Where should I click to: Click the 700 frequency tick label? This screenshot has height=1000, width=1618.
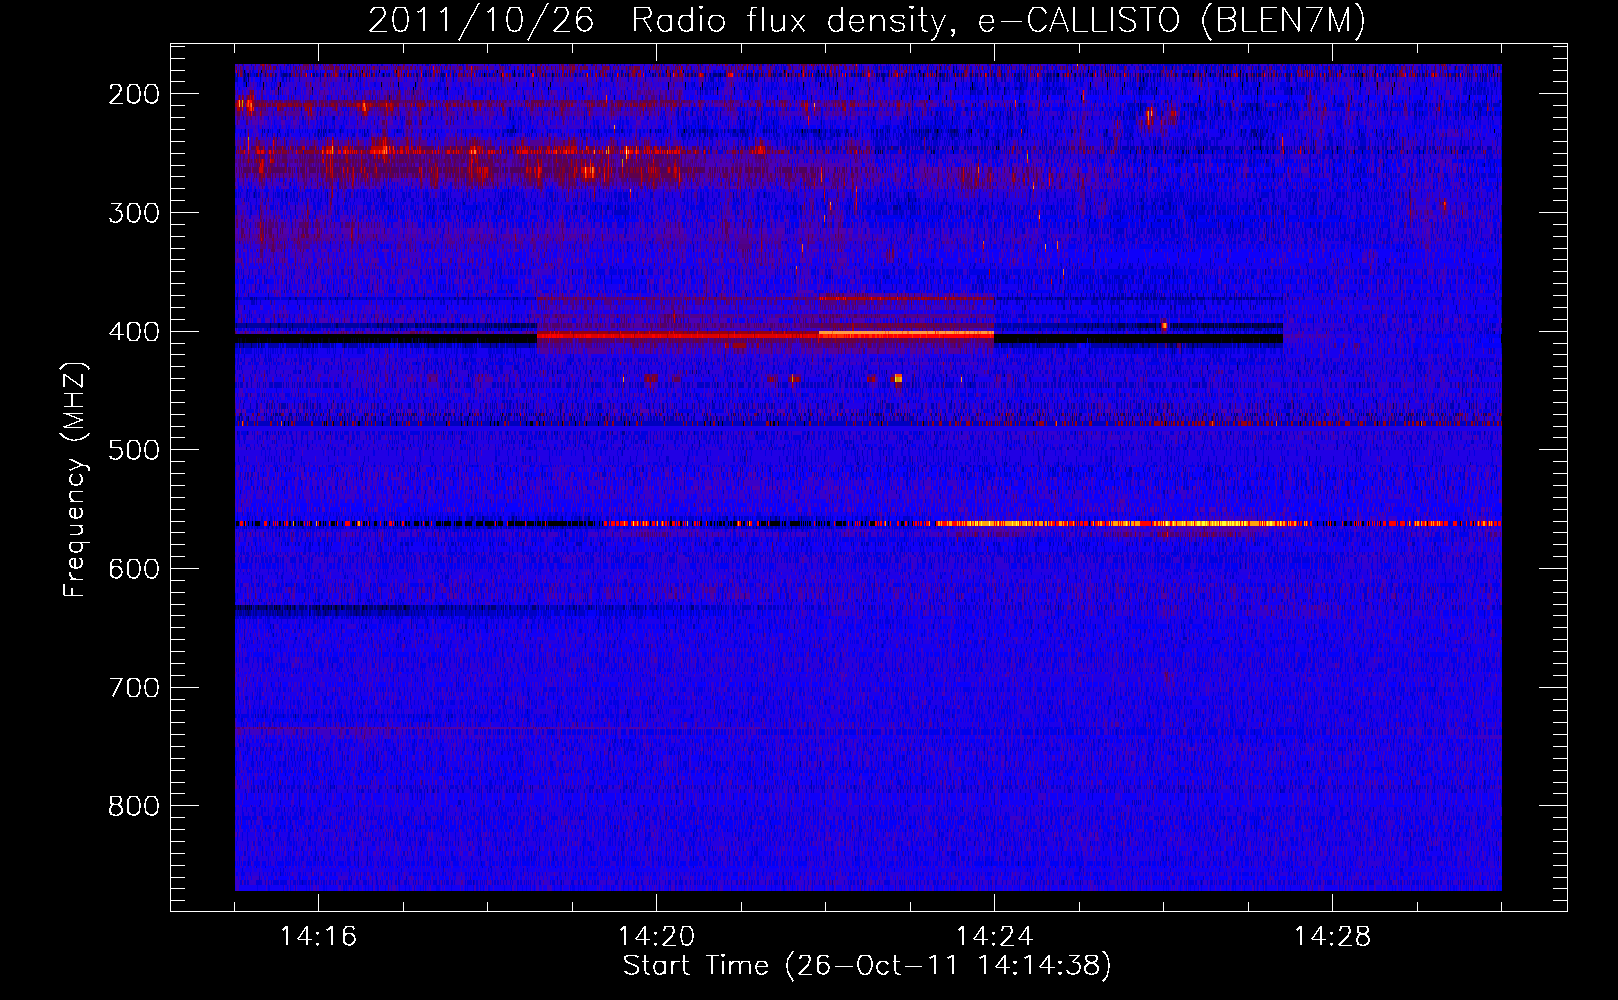click(134, 688)
